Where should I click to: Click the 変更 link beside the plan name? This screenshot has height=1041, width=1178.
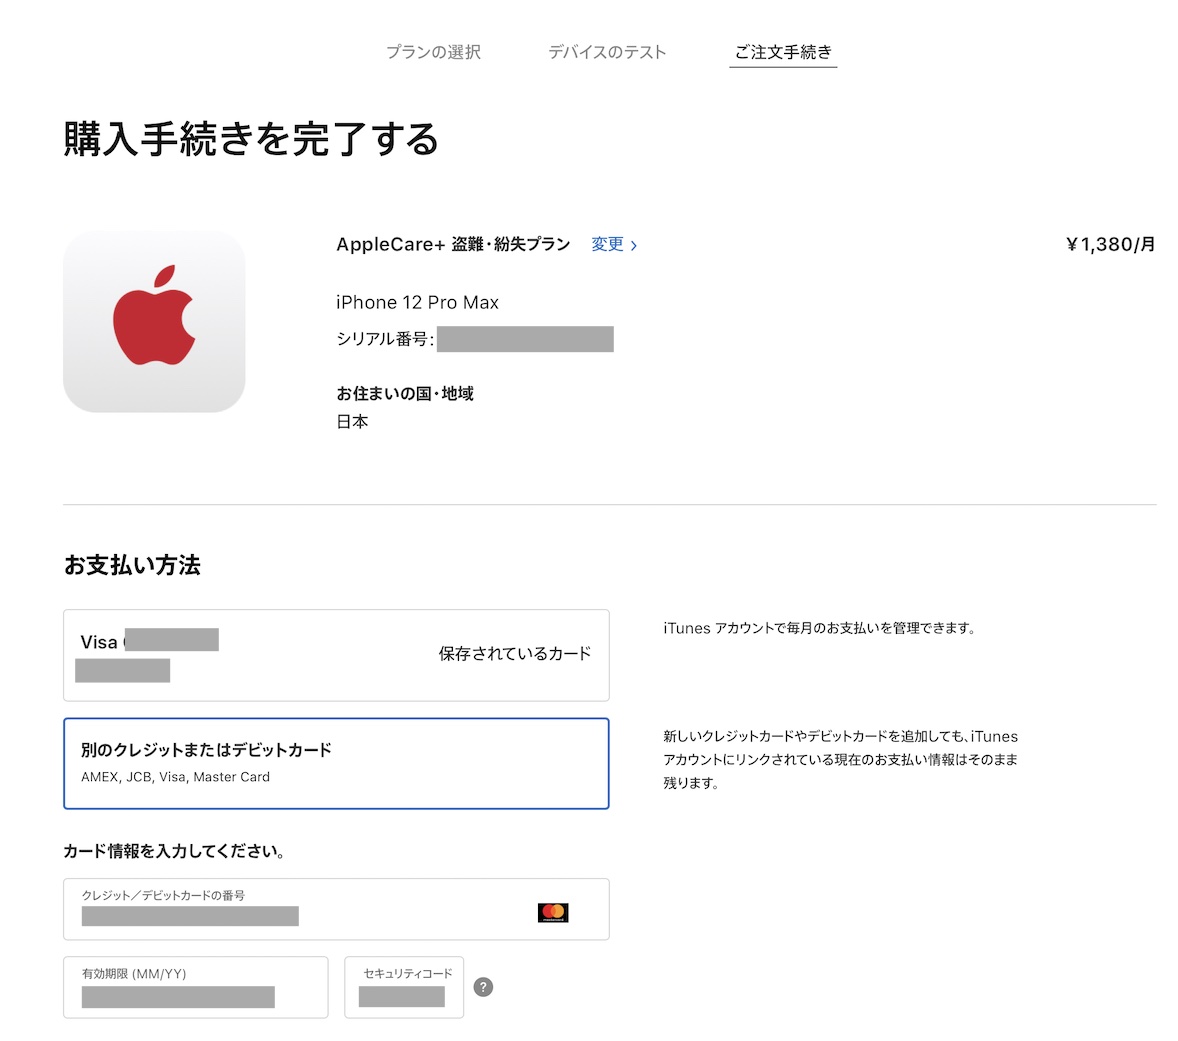click(613, 244)
